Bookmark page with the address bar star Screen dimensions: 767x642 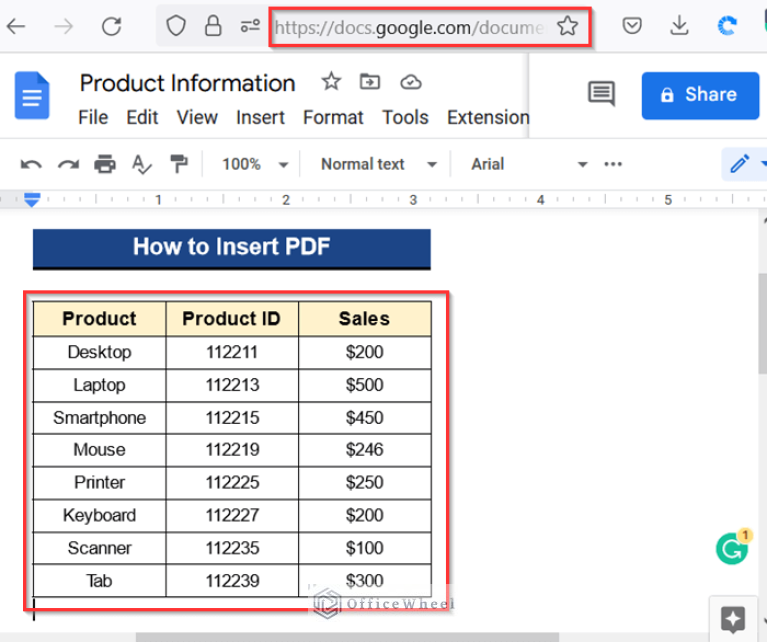(x=567, y=27)
